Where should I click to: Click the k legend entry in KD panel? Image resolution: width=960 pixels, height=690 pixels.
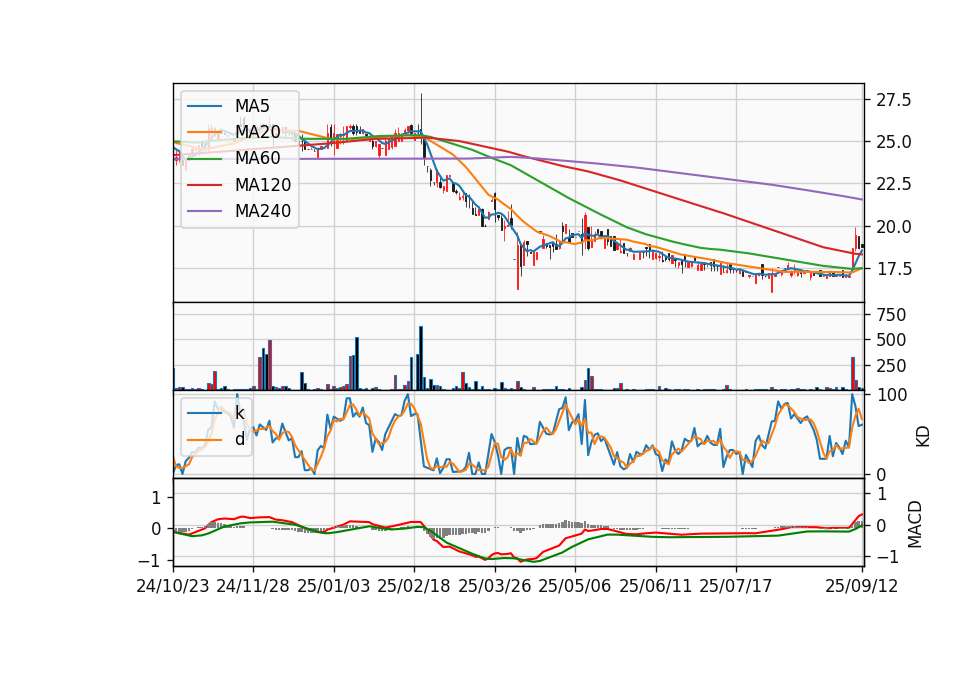pyautogui.click(x=239, y=413)
